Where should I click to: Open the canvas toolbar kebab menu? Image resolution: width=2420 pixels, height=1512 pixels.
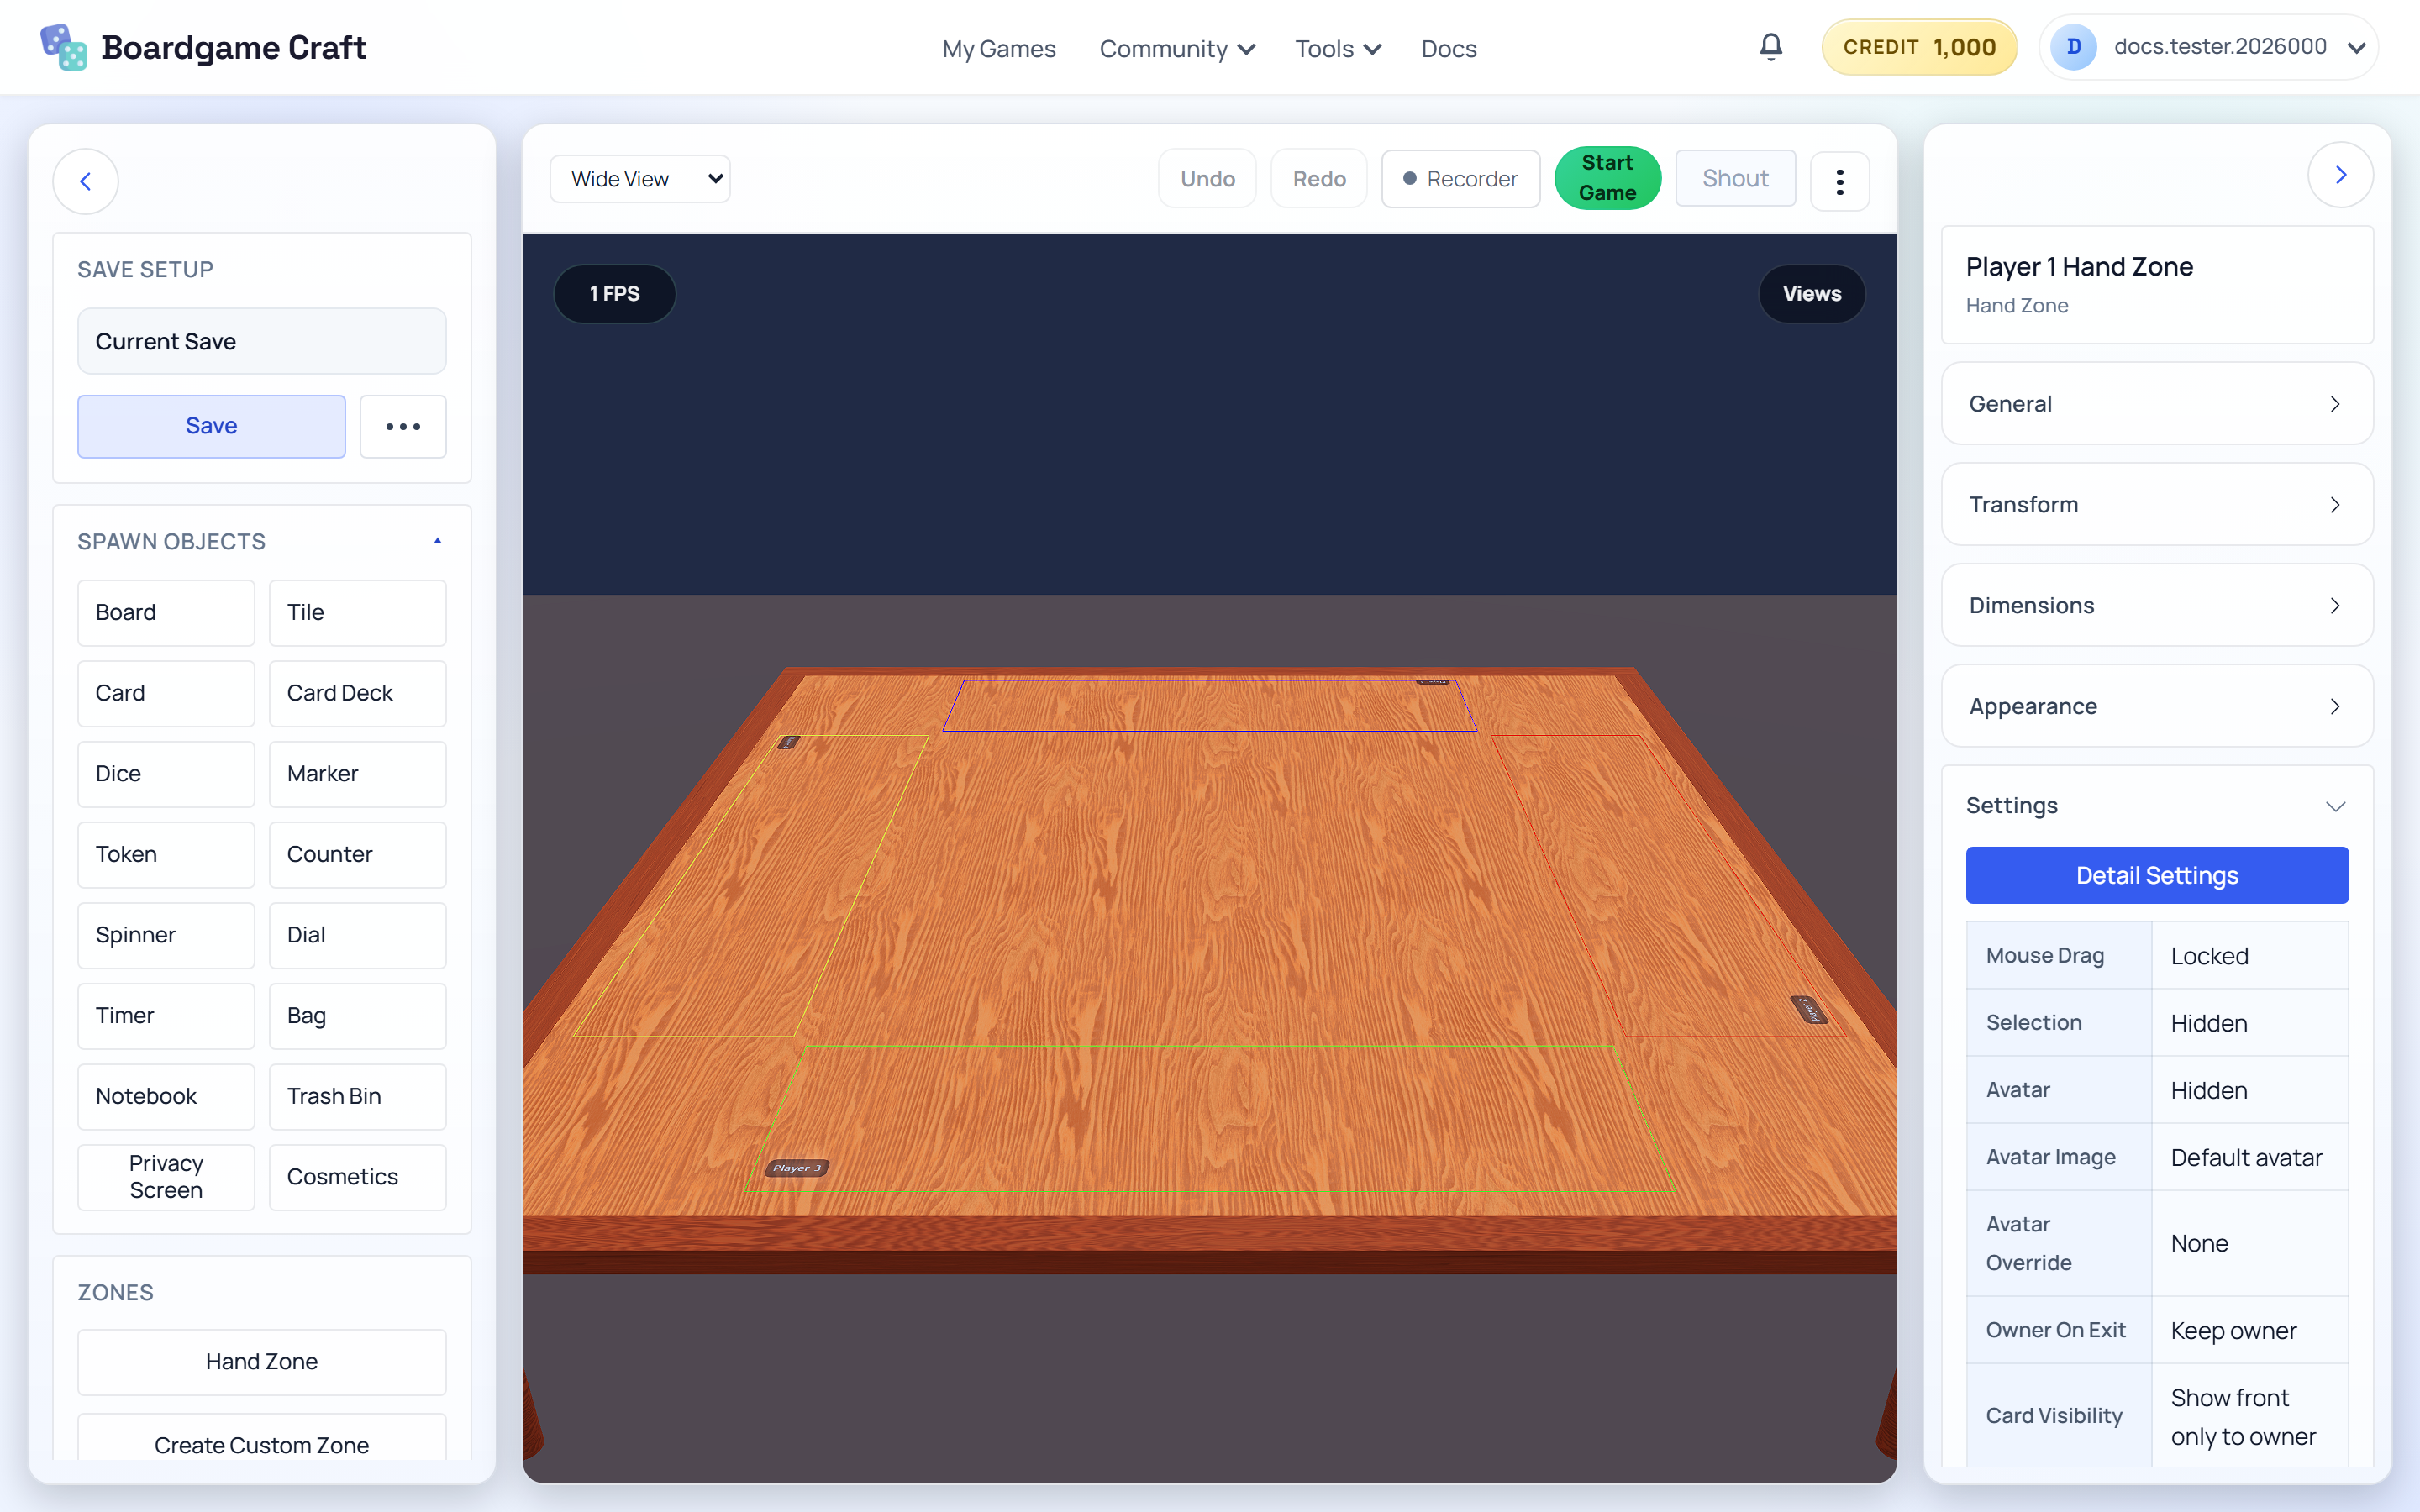coord(1839,181)
